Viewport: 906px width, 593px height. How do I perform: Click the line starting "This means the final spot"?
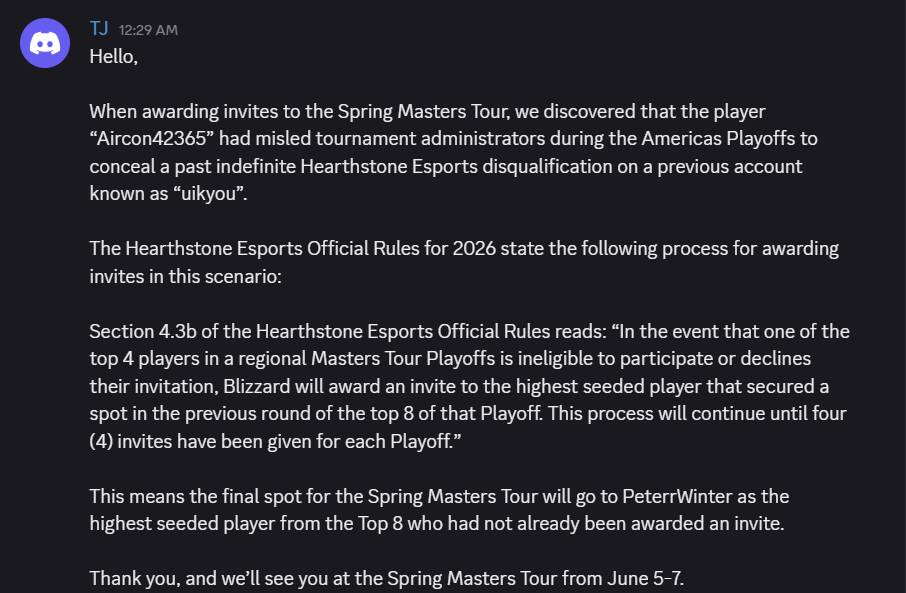tap(439, 496)
